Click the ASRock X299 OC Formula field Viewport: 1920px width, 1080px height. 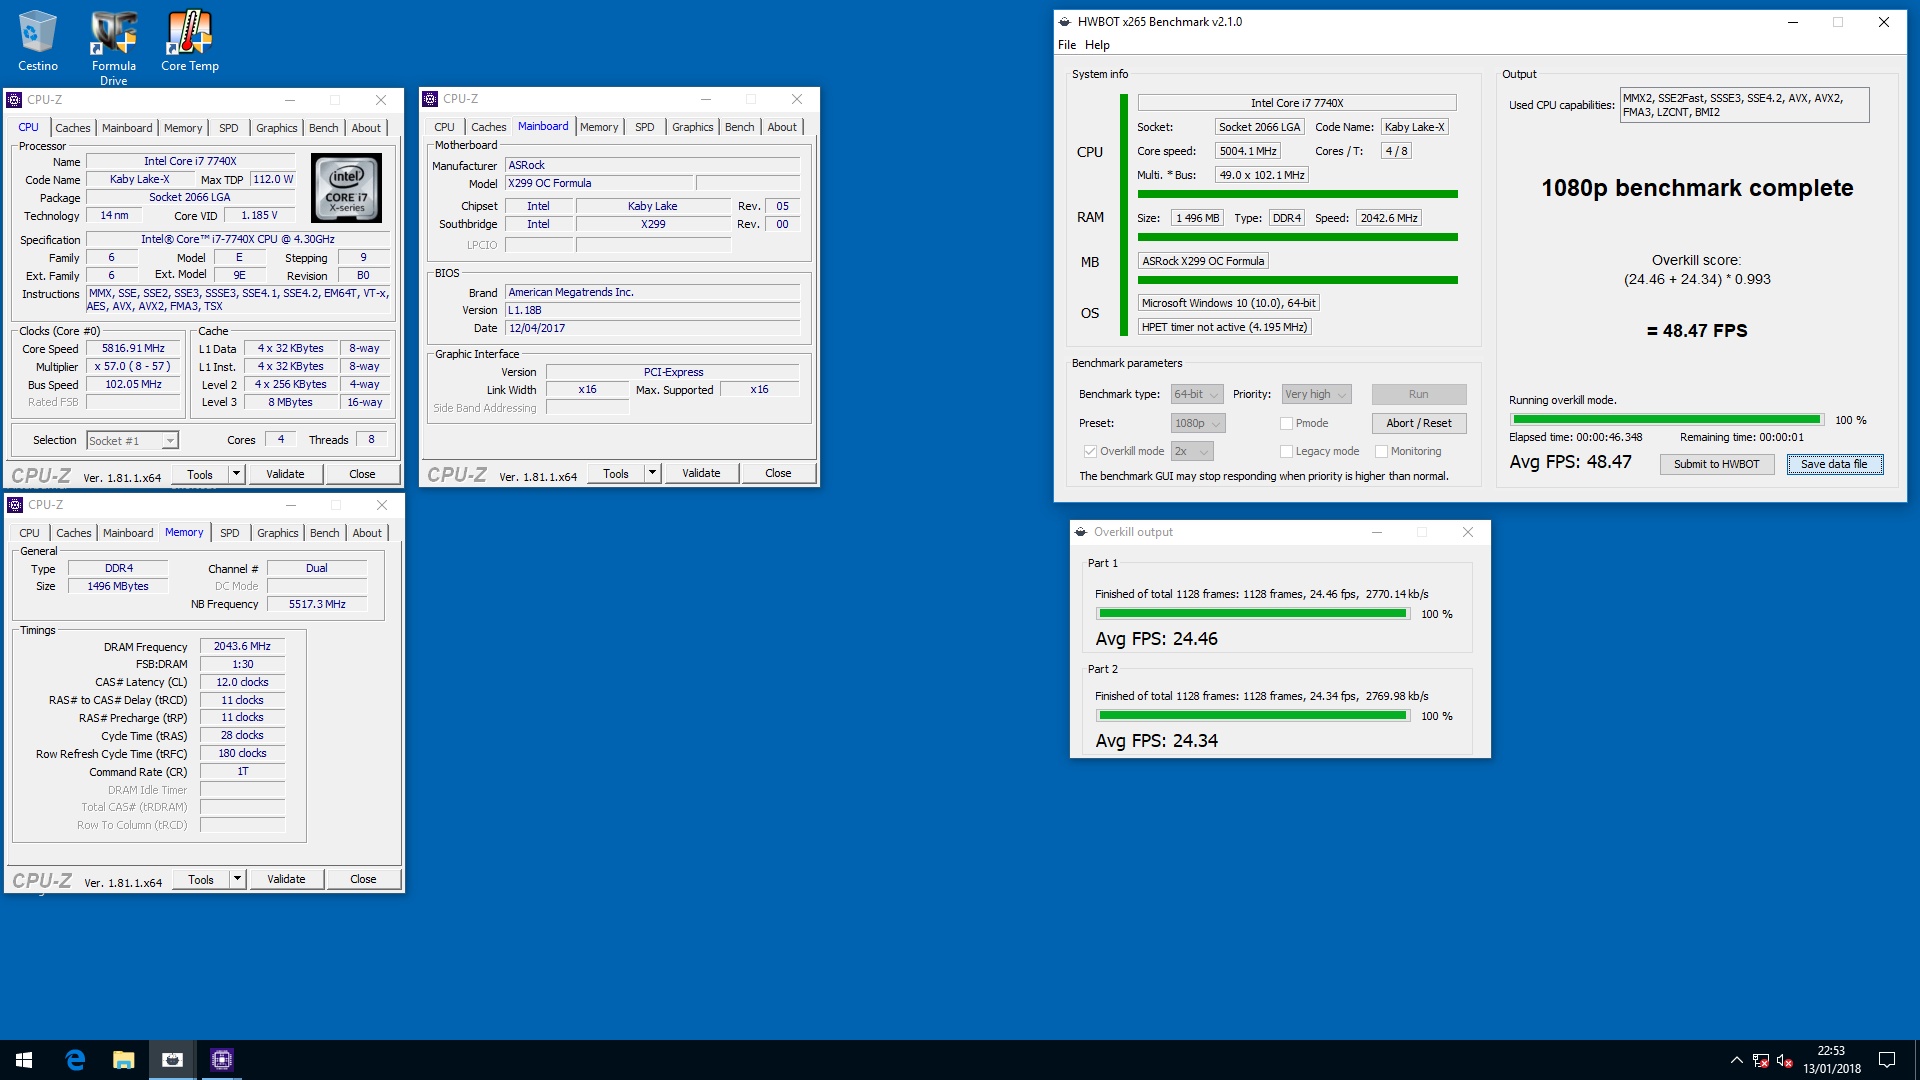tap(1203, 261)
